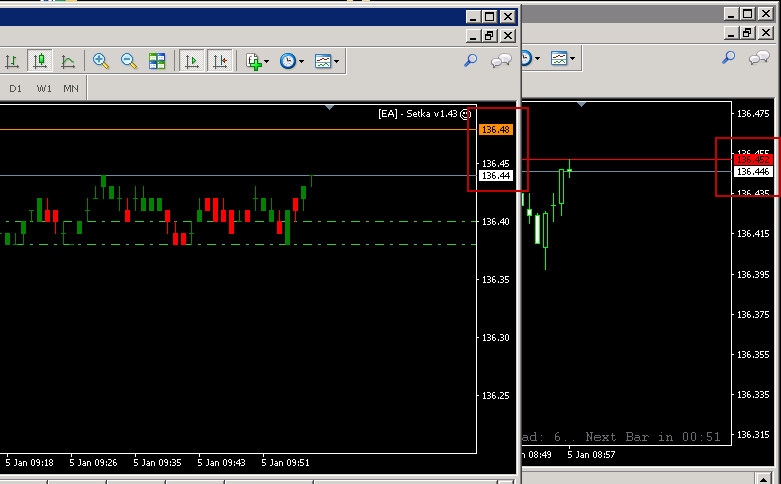Restore the inner chart window in left terminal
Image resolution: width=781 pixels, height=484 pixels.
pos(489,35)
